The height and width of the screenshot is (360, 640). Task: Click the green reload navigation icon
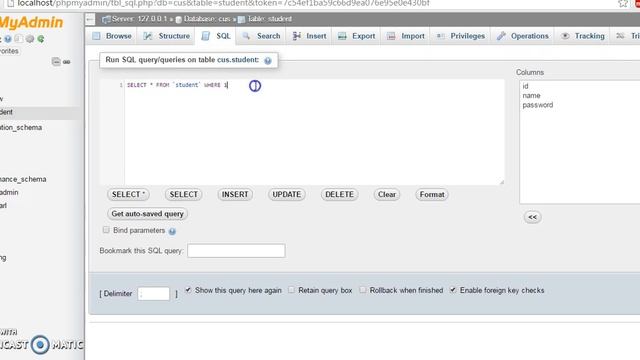click(x=41, y=39)
